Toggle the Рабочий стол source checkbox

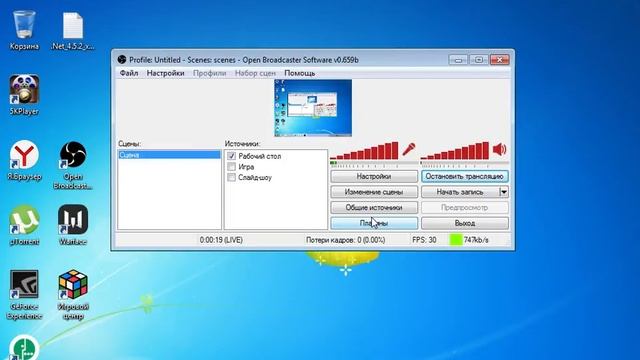231,156
